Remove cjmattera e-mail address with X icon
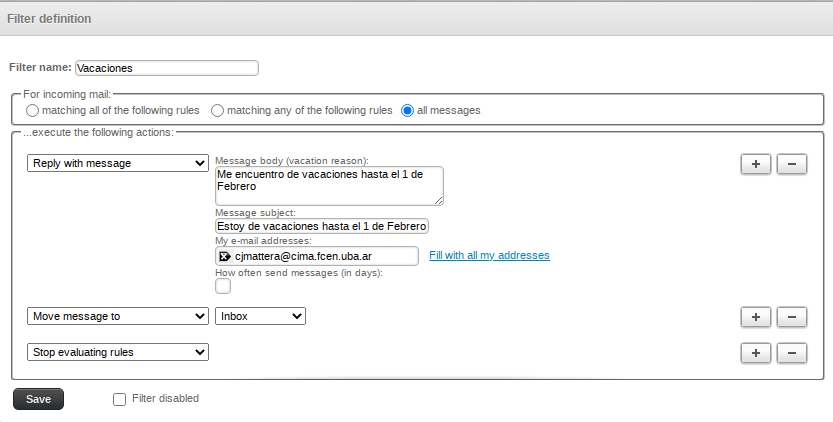Viewport: 833px width, 422px height. [224, 256]
